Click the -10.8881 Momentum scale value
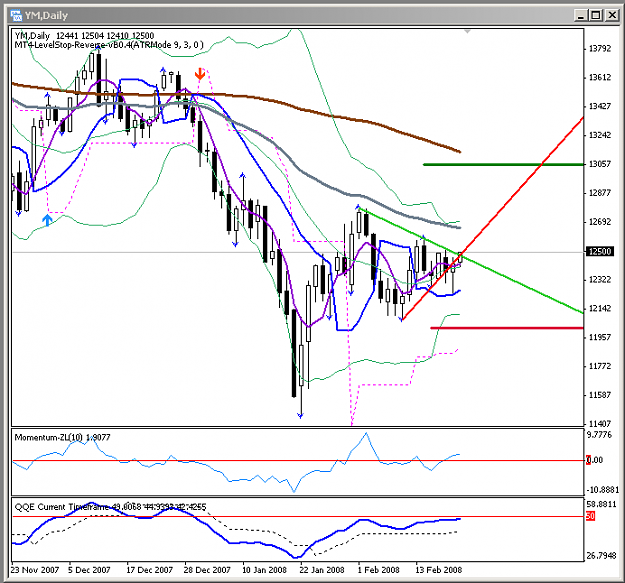625x583 pixels. (x=602, y=490)
